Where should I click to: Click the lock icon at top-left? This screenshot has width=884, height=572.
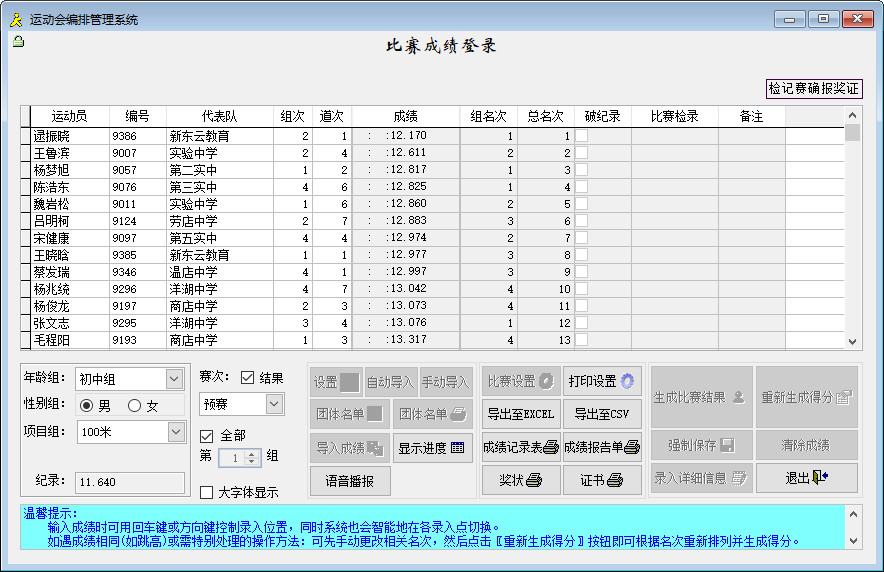tap(18, 41)
